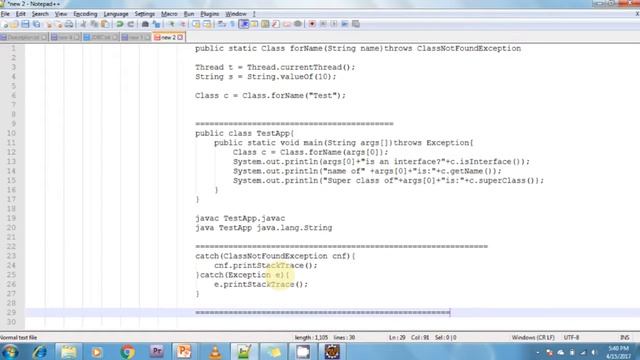The height and width of the screenshot is (360, 640).
Task: Open the Window menu
Action: (x=236, y=14)
